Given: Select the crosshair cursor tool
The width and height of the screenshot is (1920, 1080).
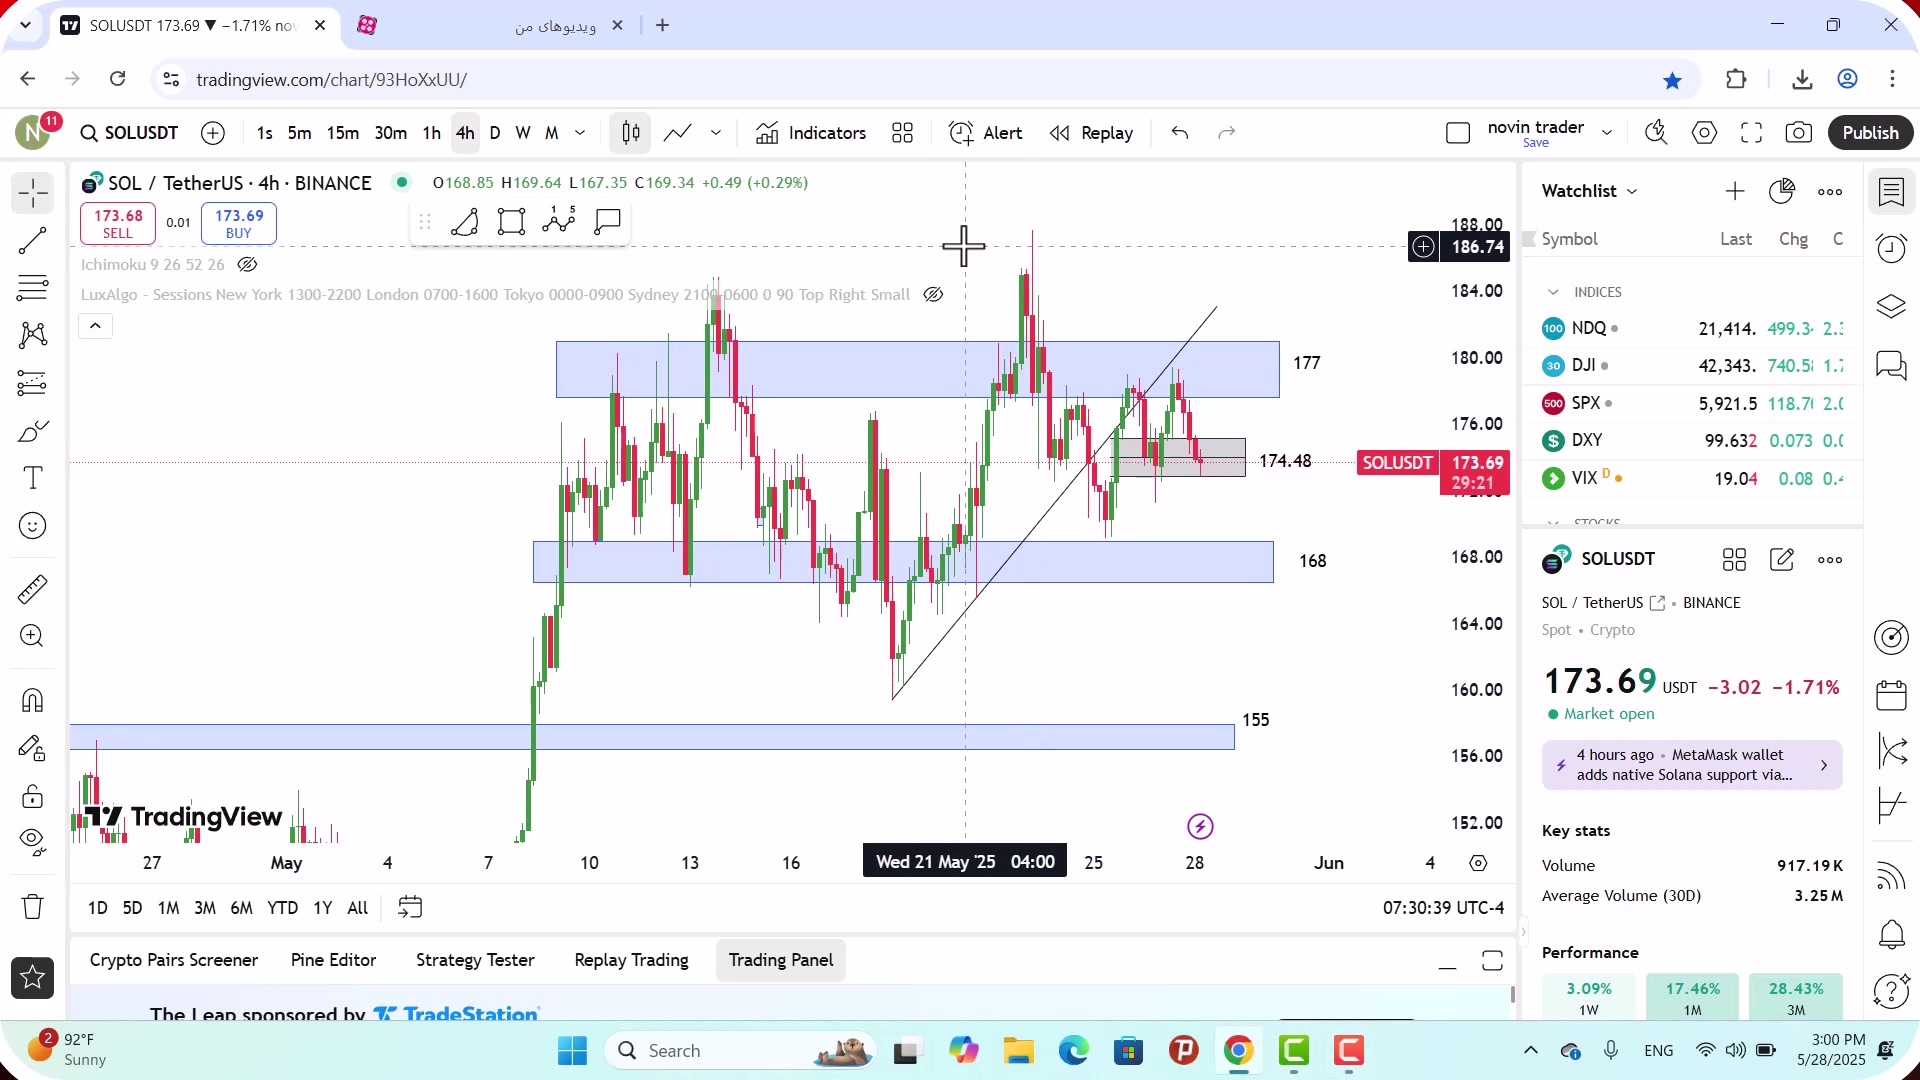Looking at the screenshot, I should point(33,193).
